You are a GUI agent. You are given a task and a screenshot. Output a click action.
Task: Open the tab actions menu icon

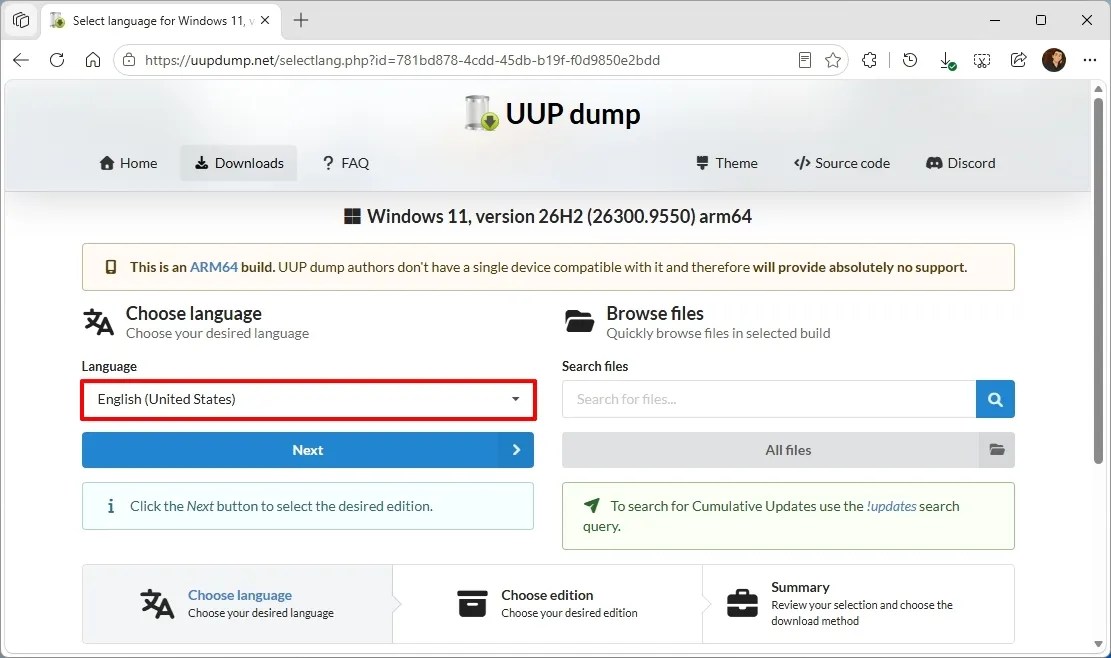(x=21, y=21)
